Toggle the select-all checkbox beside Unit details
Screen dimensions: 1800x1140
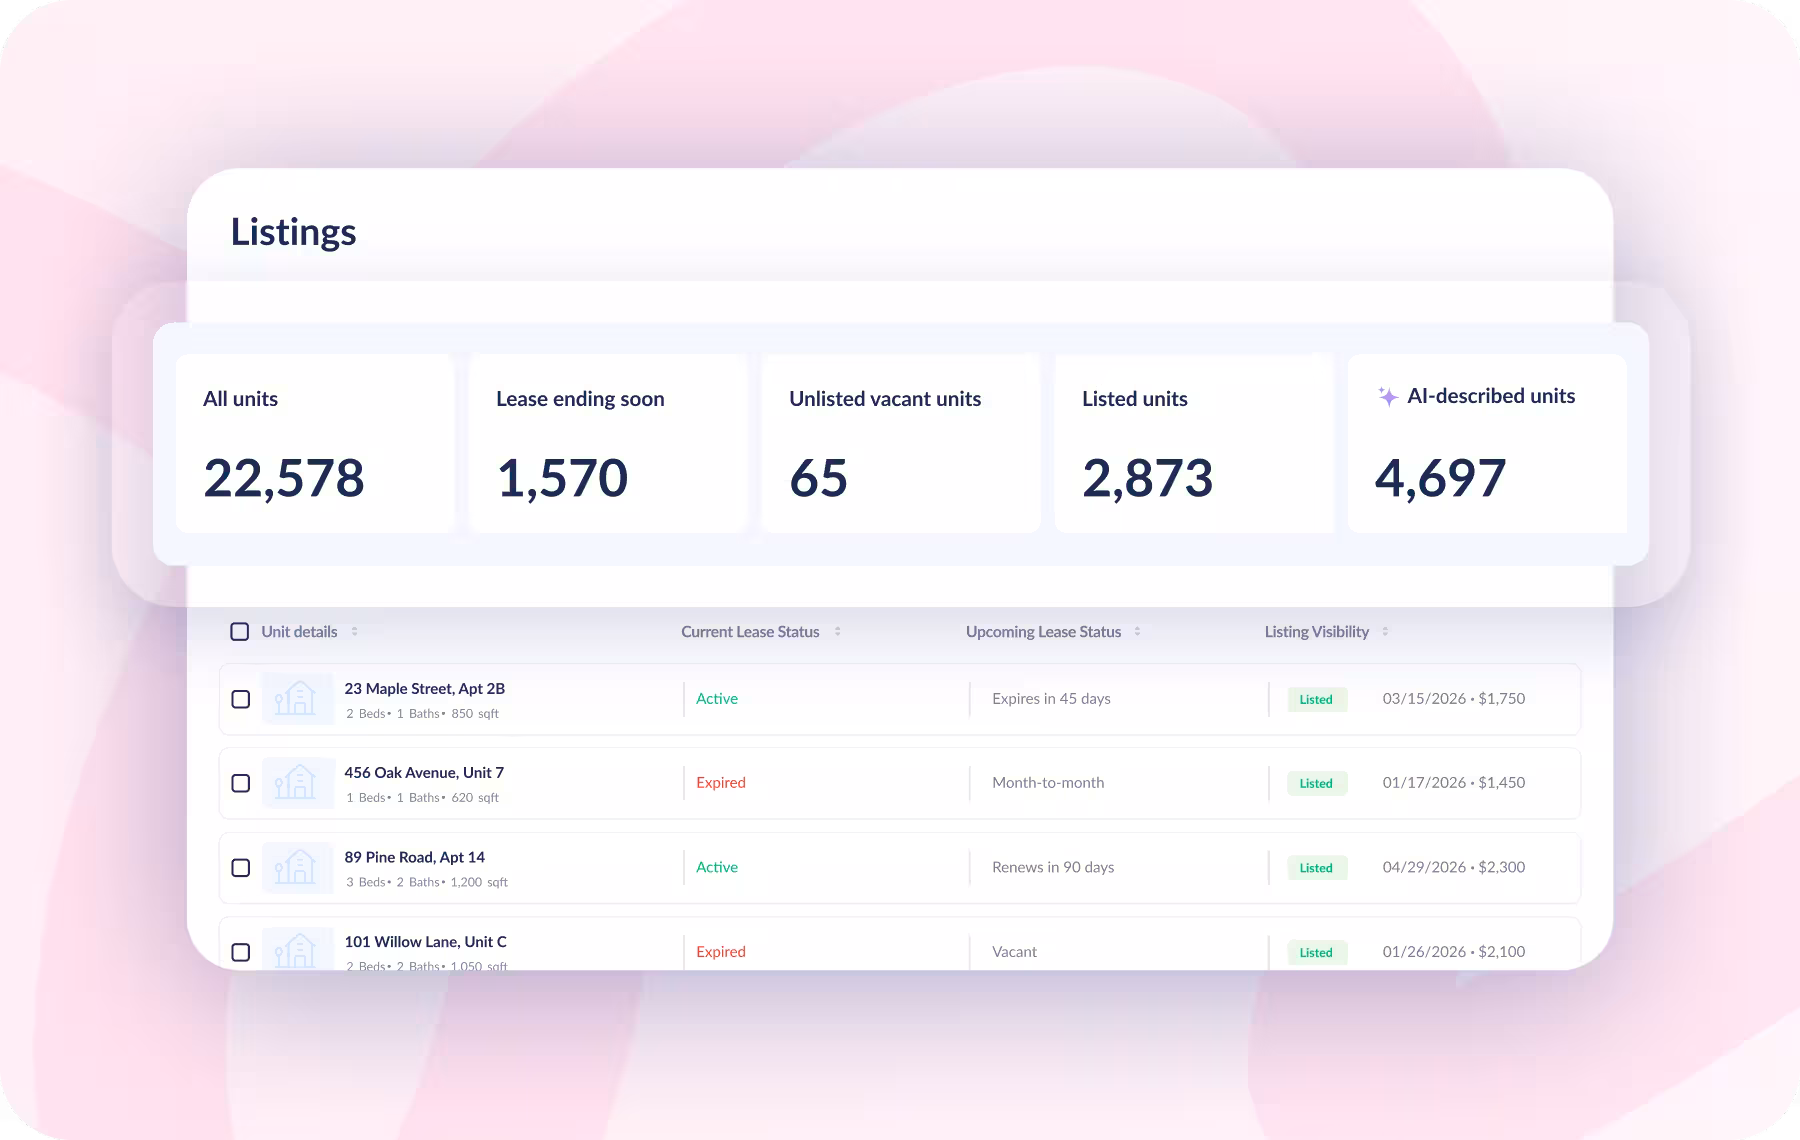(240, 631)
